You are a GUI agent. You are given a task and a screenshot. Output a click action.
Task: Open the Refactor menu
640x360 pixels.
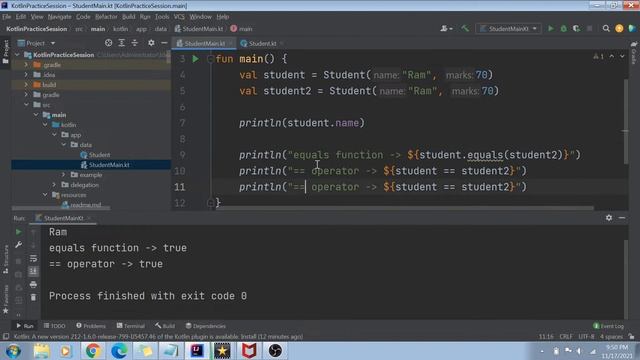[x=106, y=17]
